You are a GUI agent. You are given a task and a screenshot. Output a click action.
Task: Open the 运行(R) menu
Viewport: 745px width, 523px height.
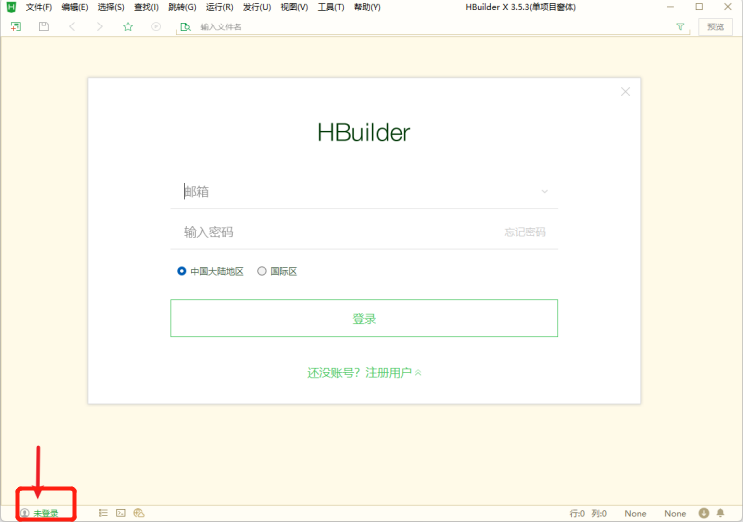coord(220,7)
